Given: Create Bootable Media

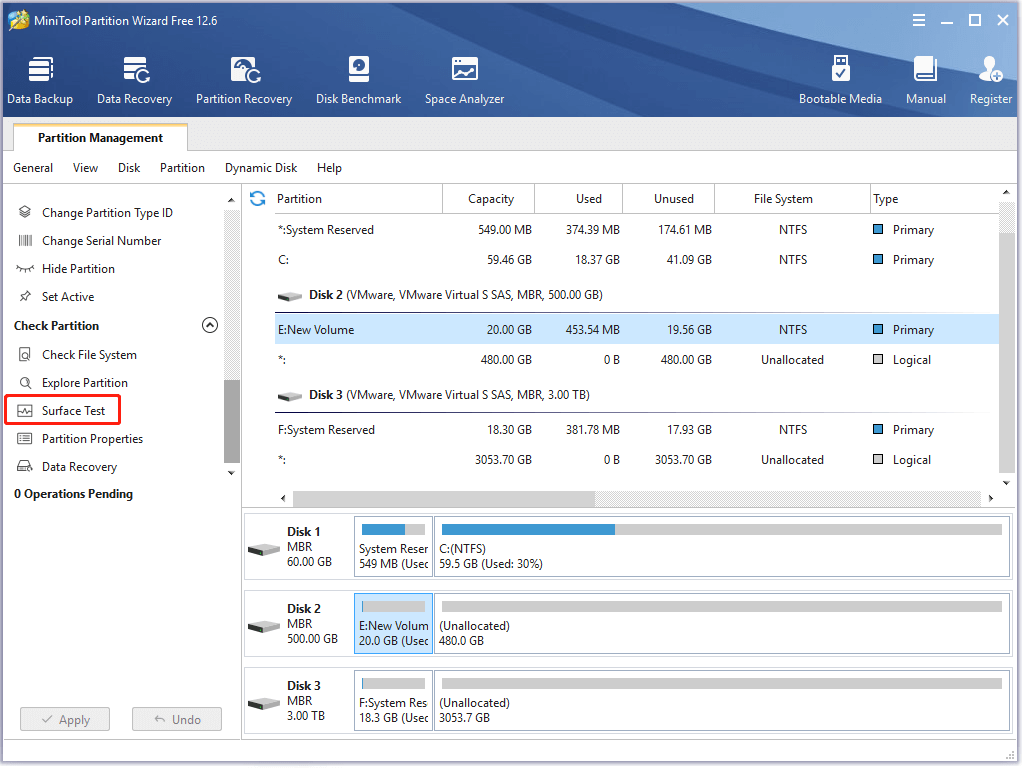Looking at the screenshot, I should (840, 80).
